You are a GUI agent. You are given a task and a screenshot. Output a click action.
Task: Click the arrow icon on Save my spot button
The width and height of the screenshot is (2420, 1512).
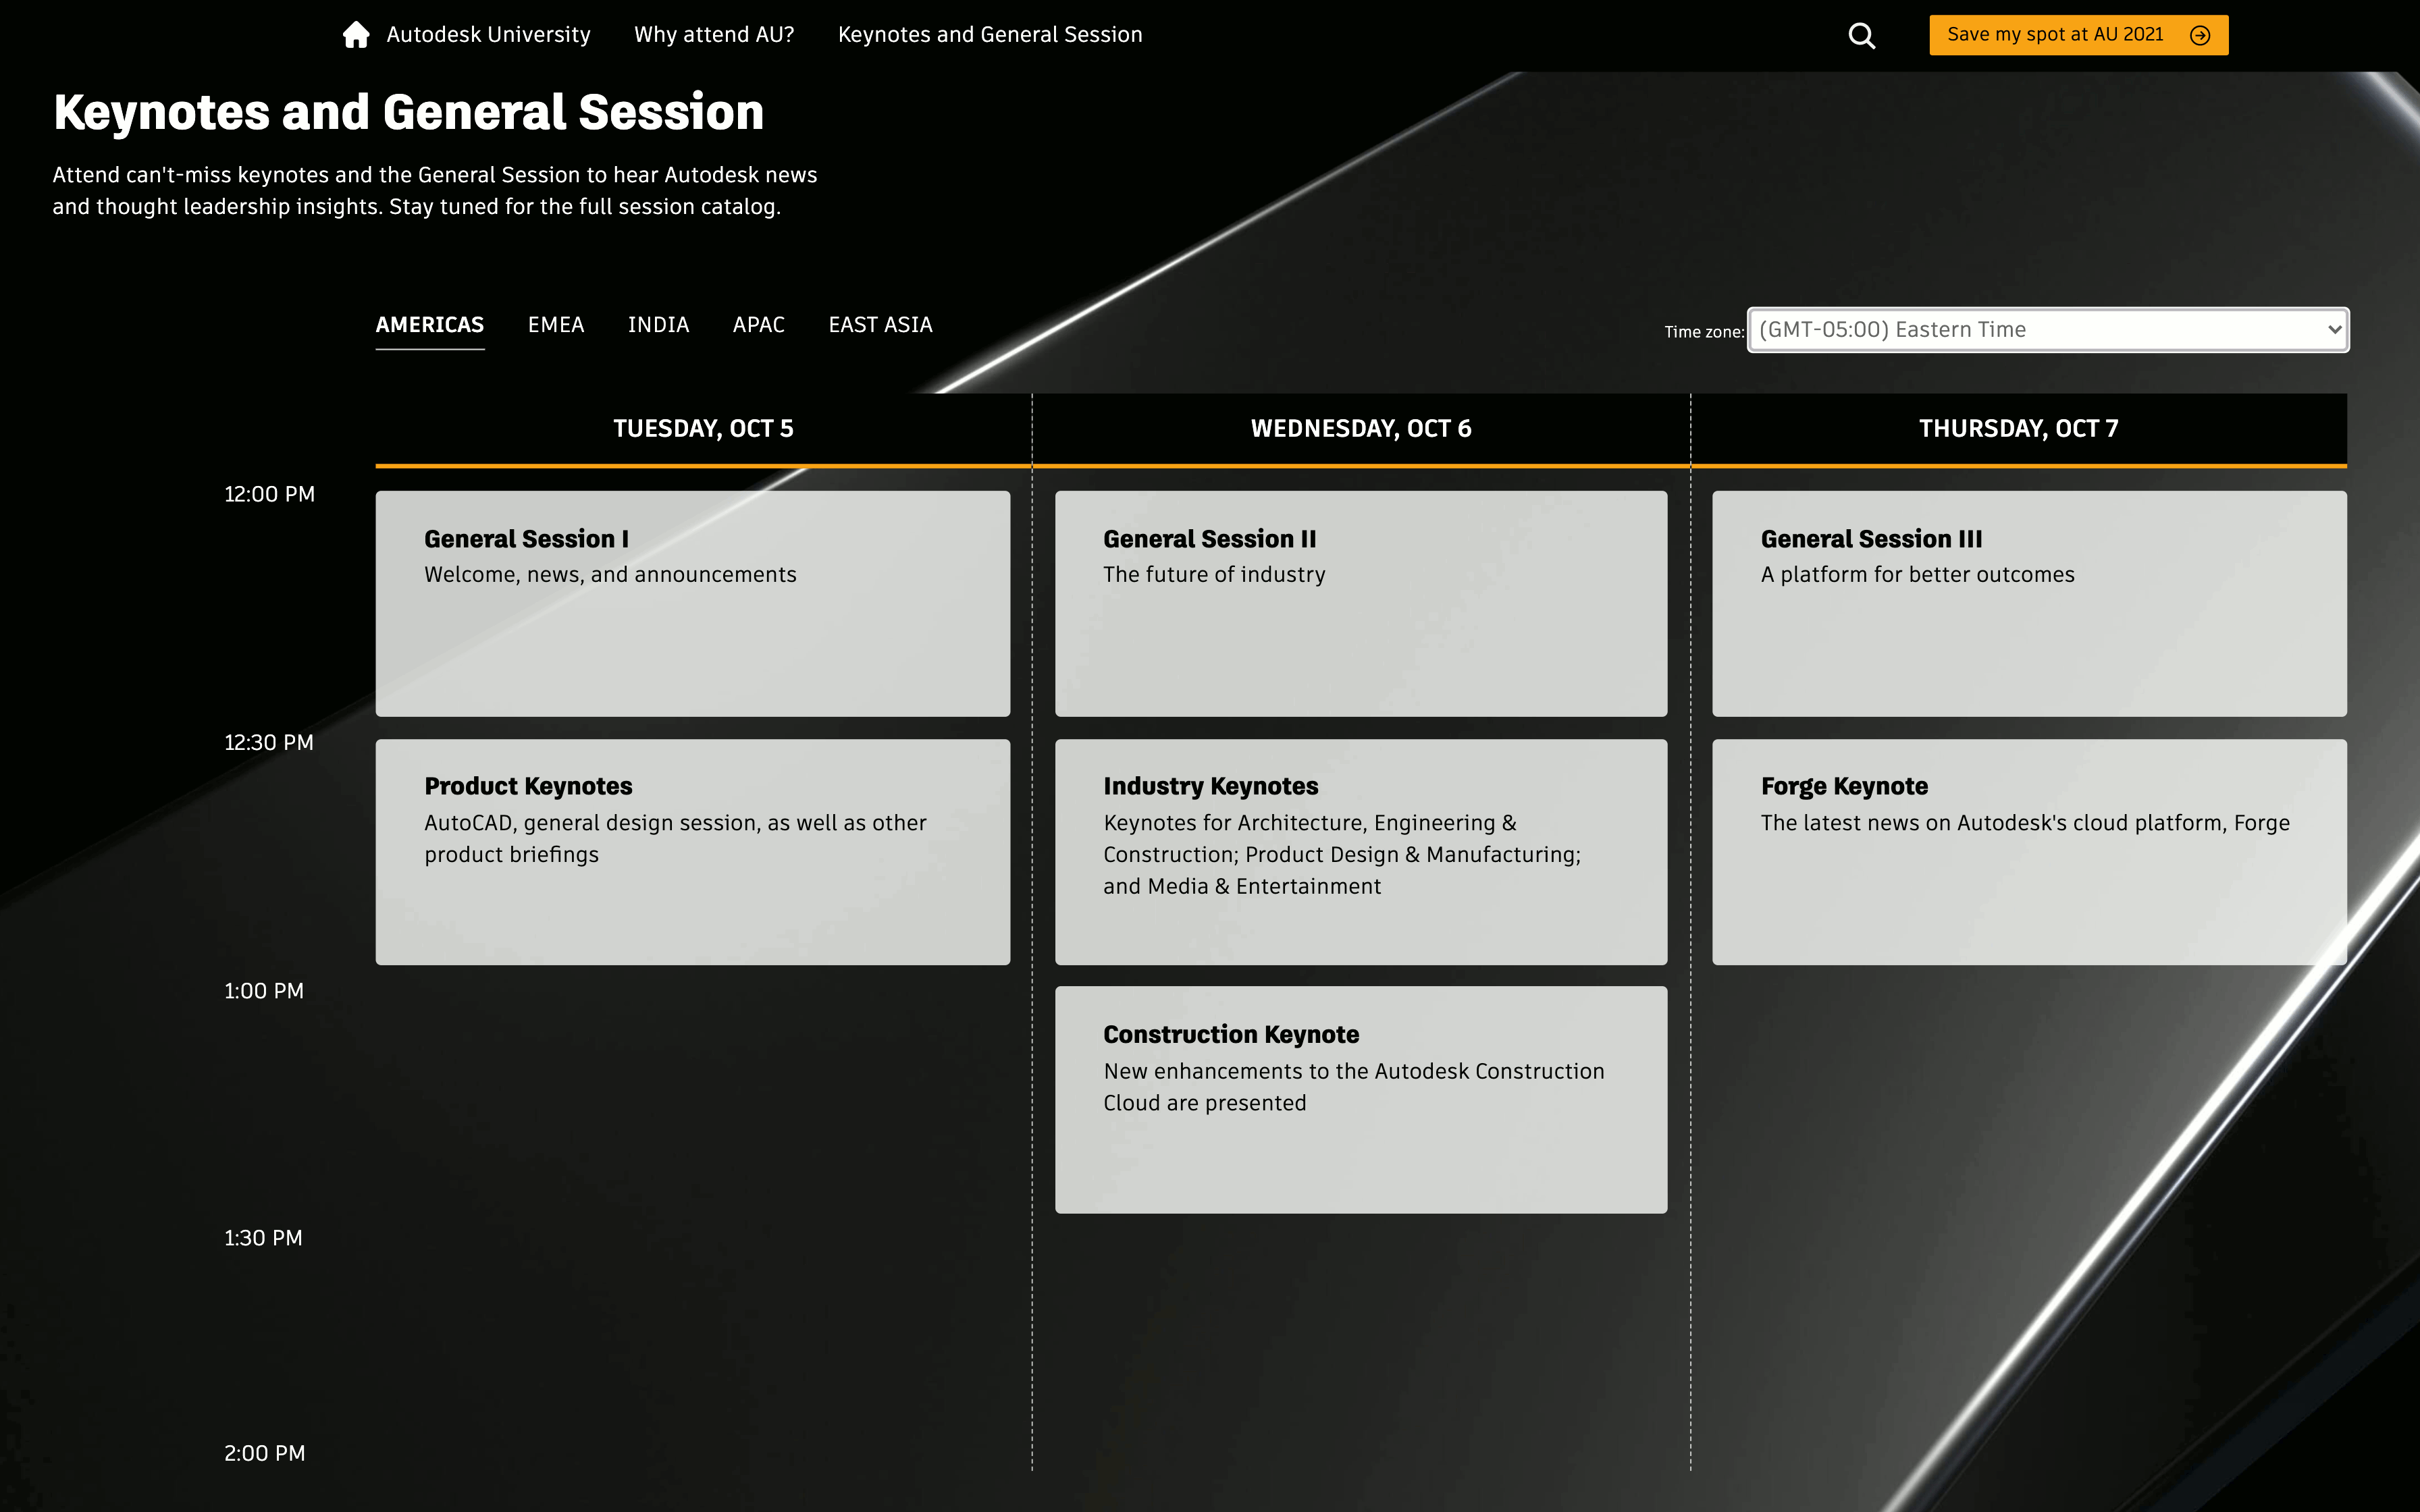click(x=2199, y=36)
